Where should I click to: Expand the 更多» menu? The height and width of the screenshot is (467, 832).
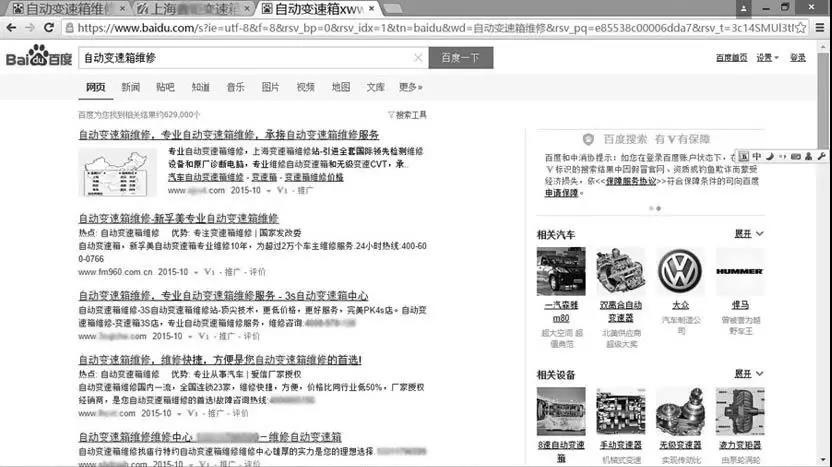(x=411, y=87)
